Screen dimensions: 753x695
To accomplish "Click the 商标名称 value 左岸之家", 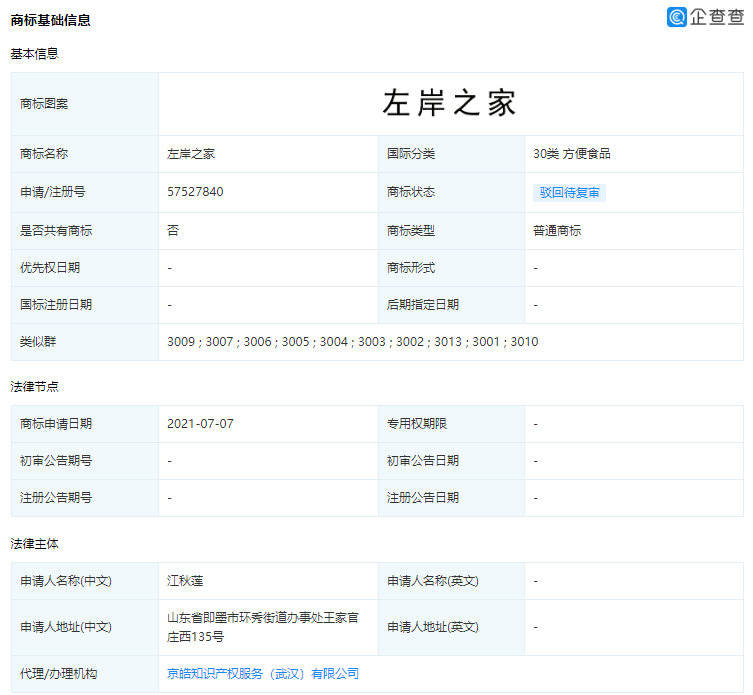I will [x=191, y=154].
